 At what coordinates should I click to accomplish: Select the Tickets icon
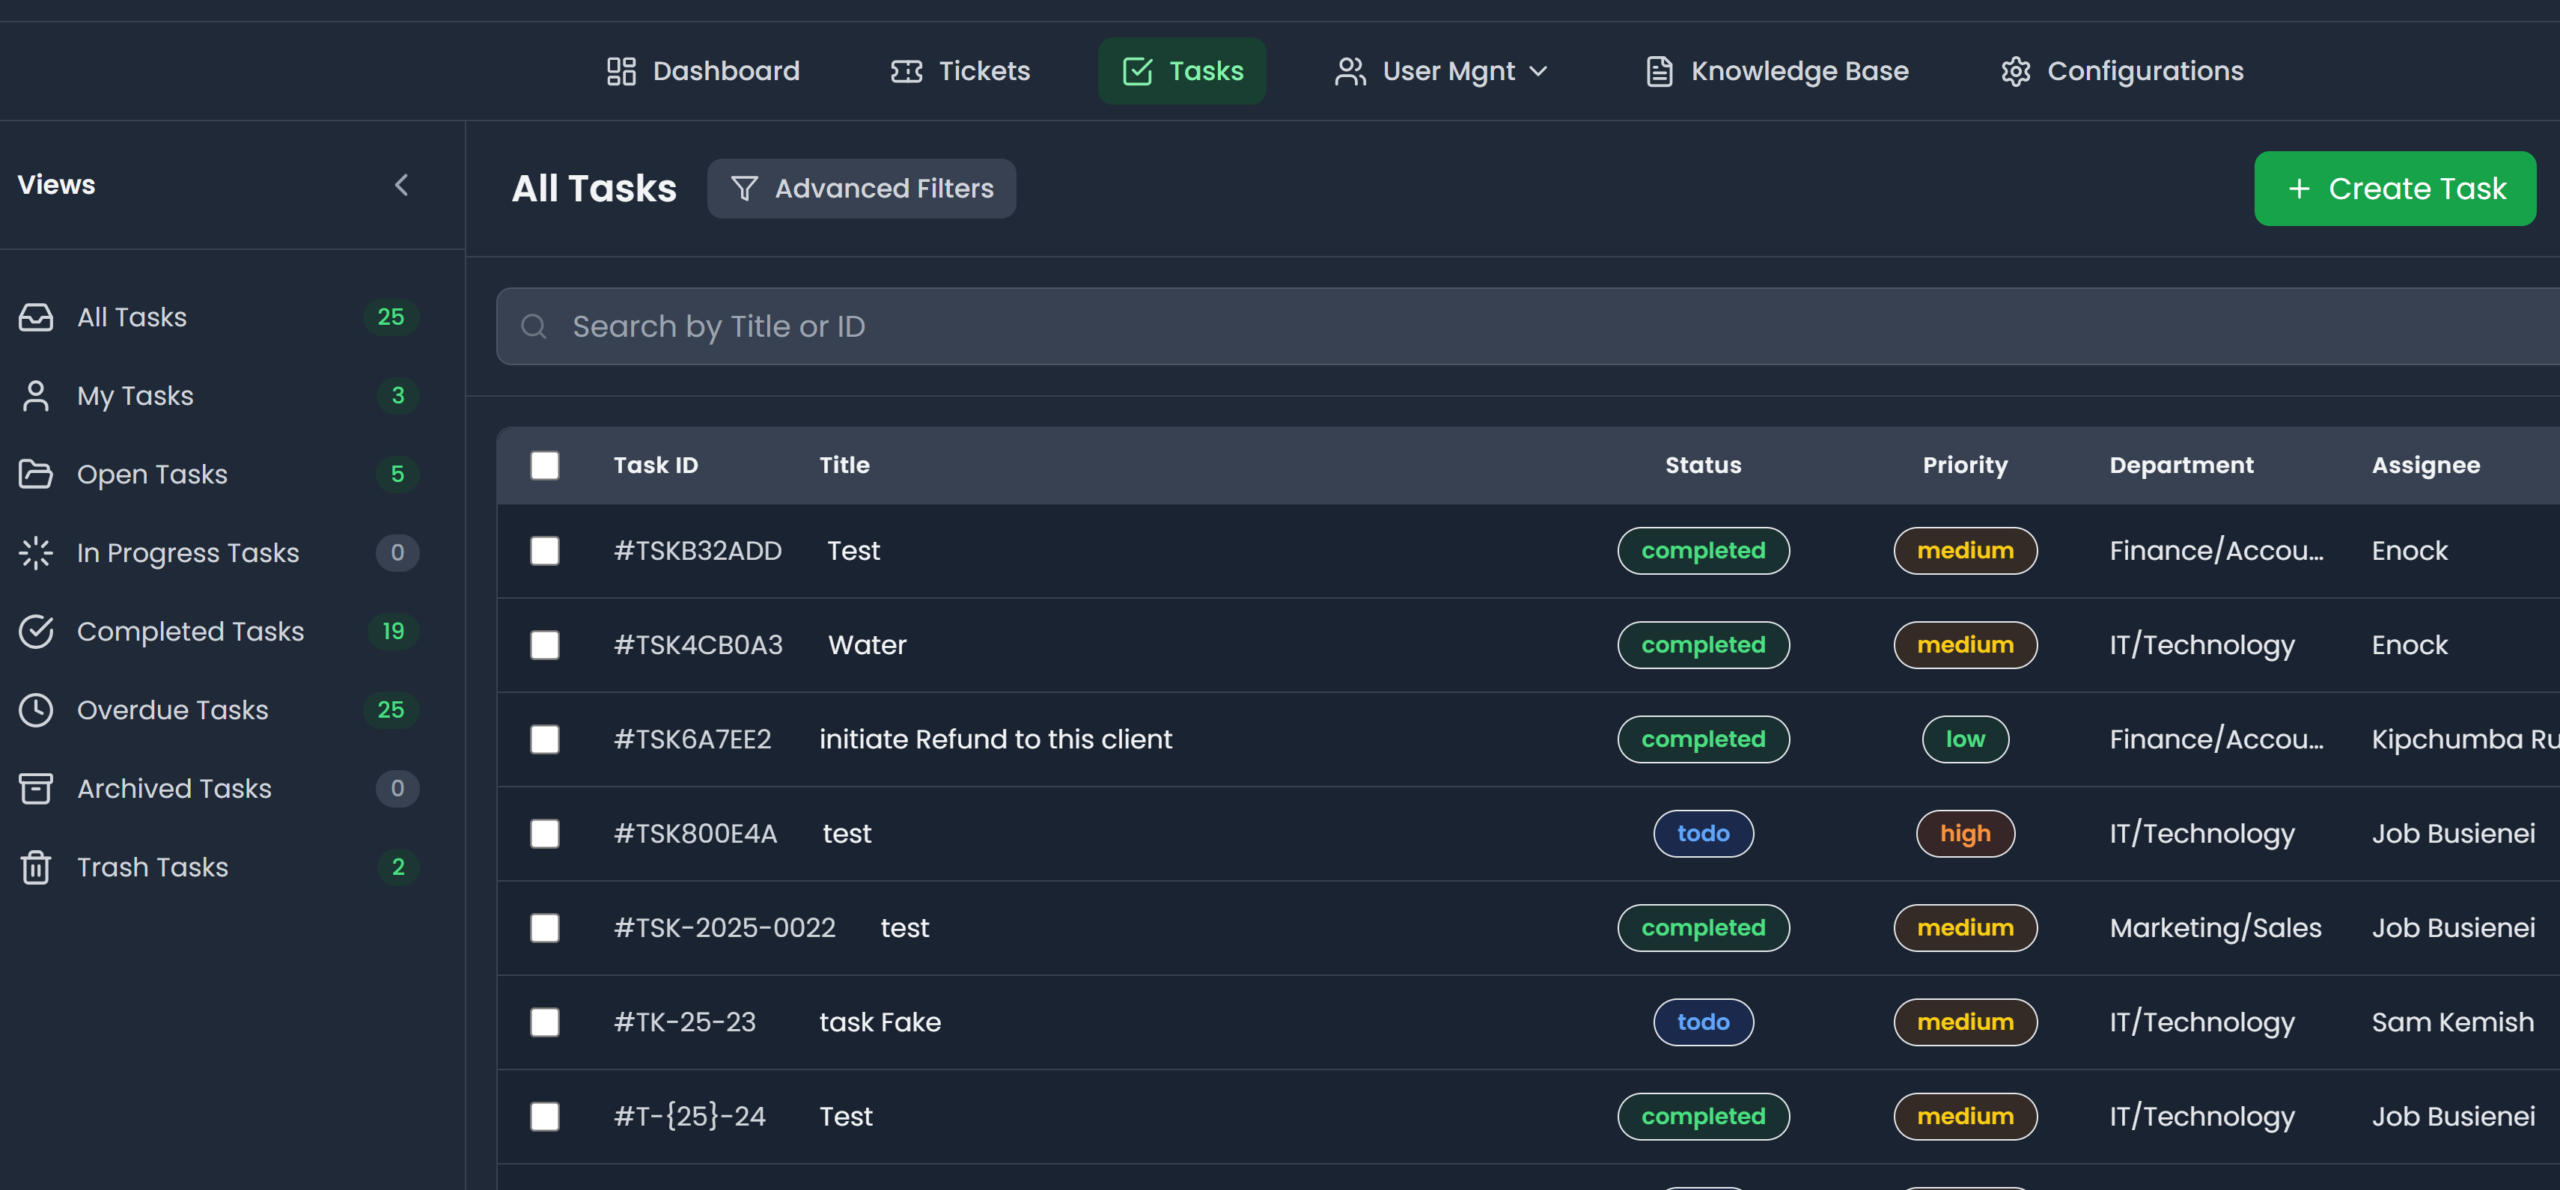point(908,70)
